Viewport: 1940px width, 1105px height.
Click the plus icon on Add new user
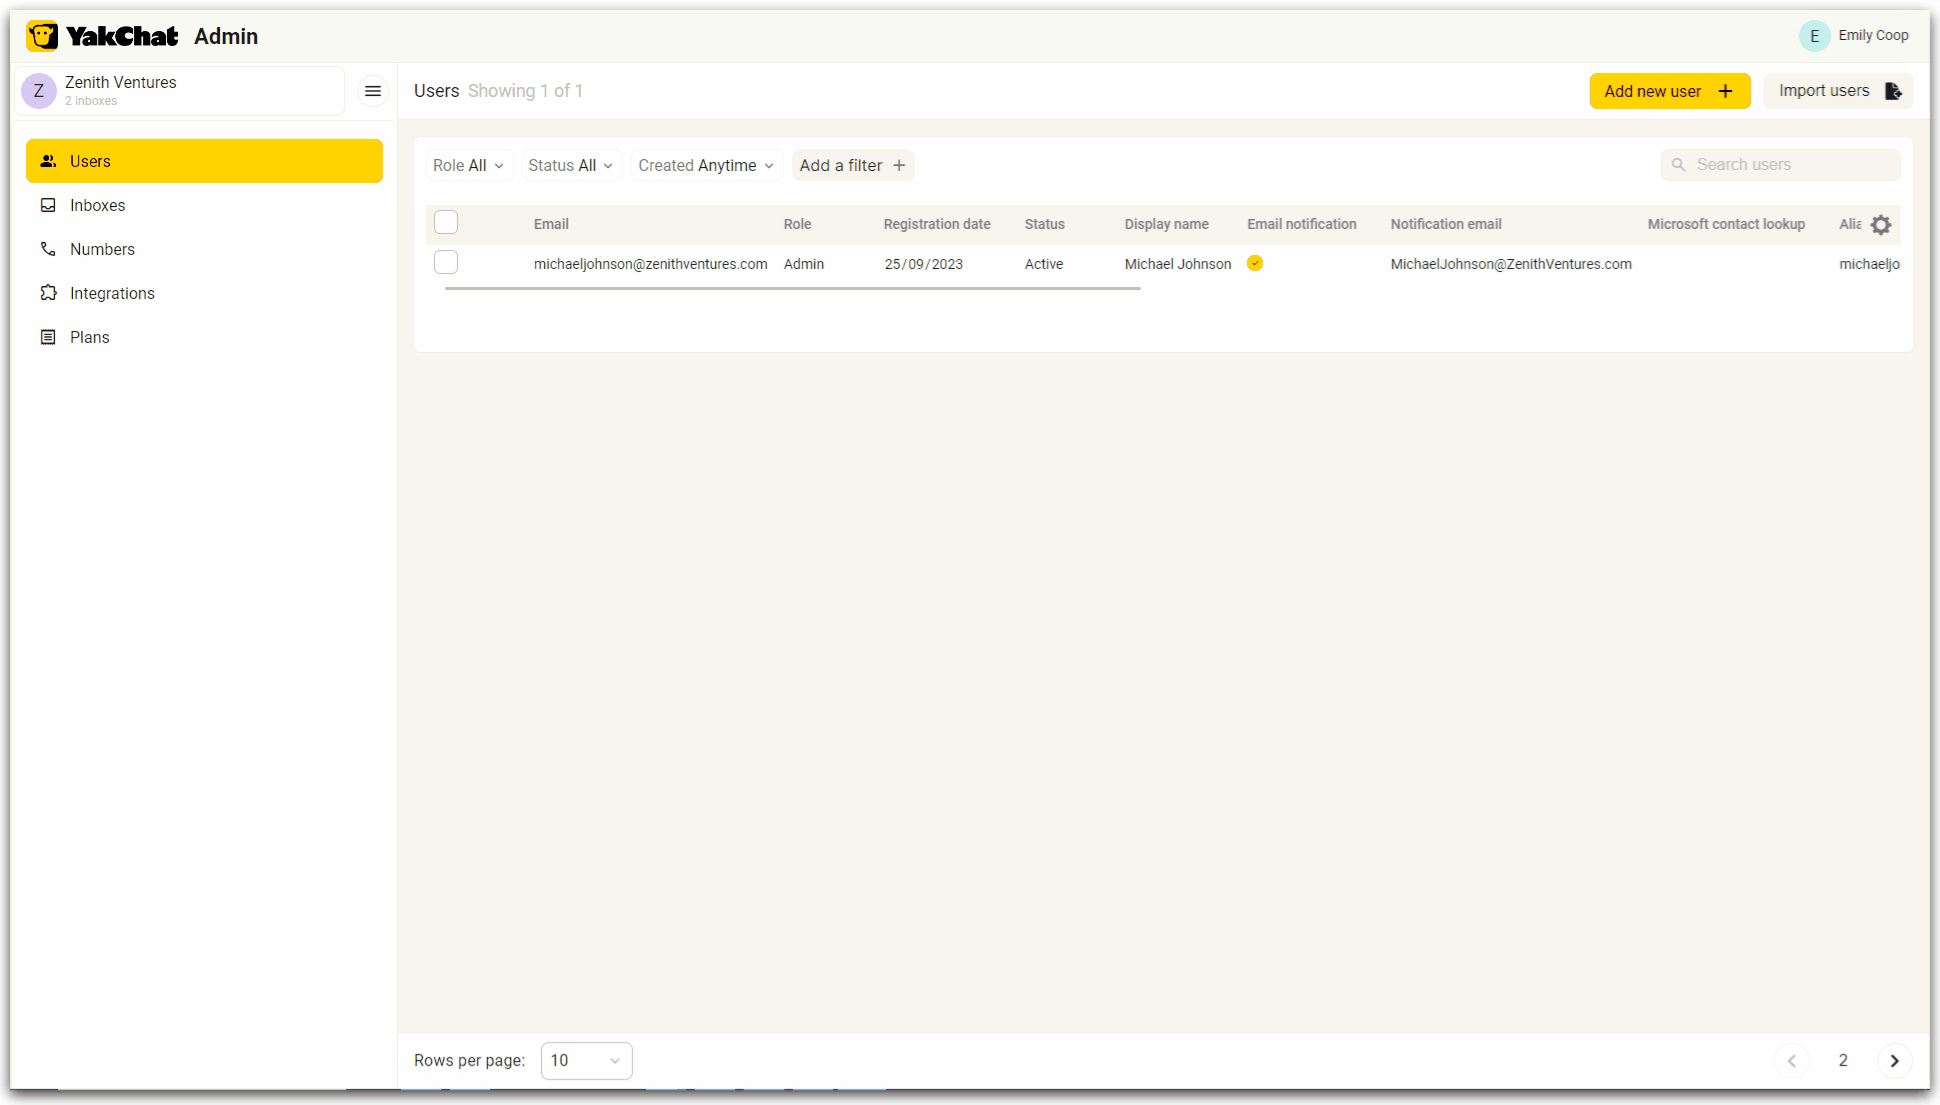point(1726,91)
